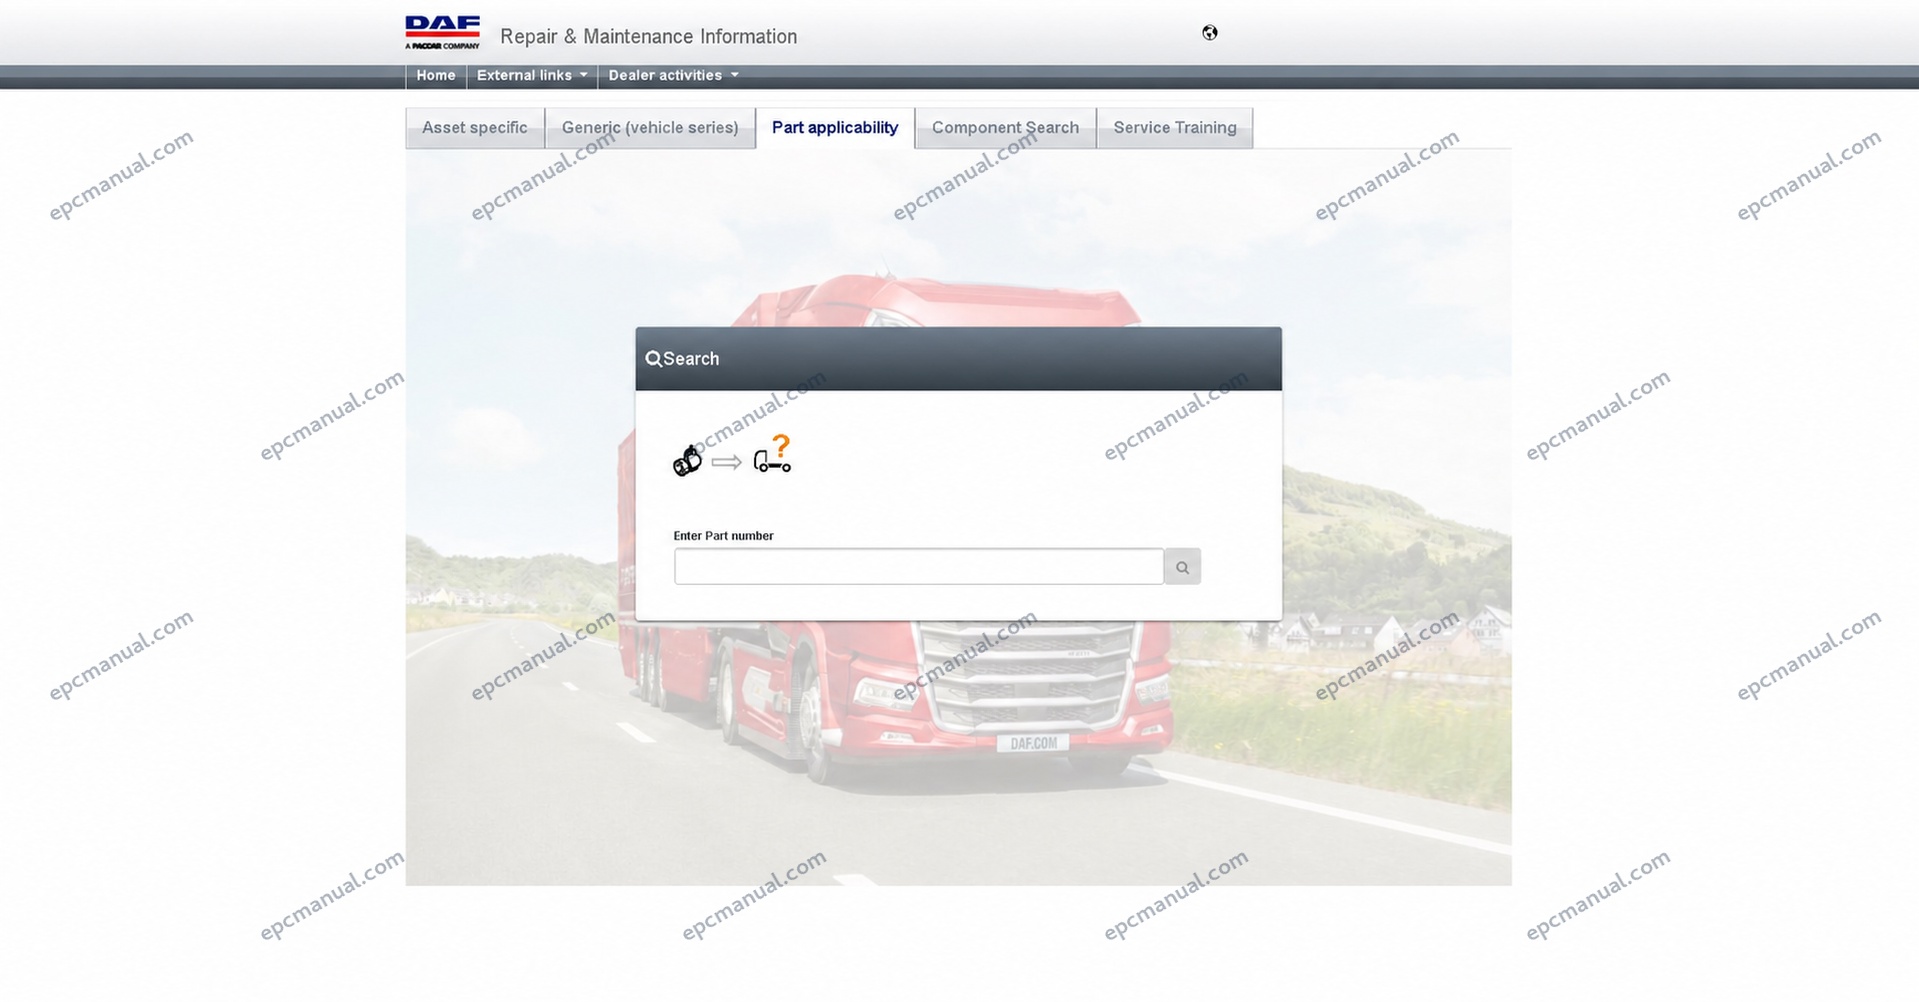Expand the Dealer activities dropdown

(673, 76)
